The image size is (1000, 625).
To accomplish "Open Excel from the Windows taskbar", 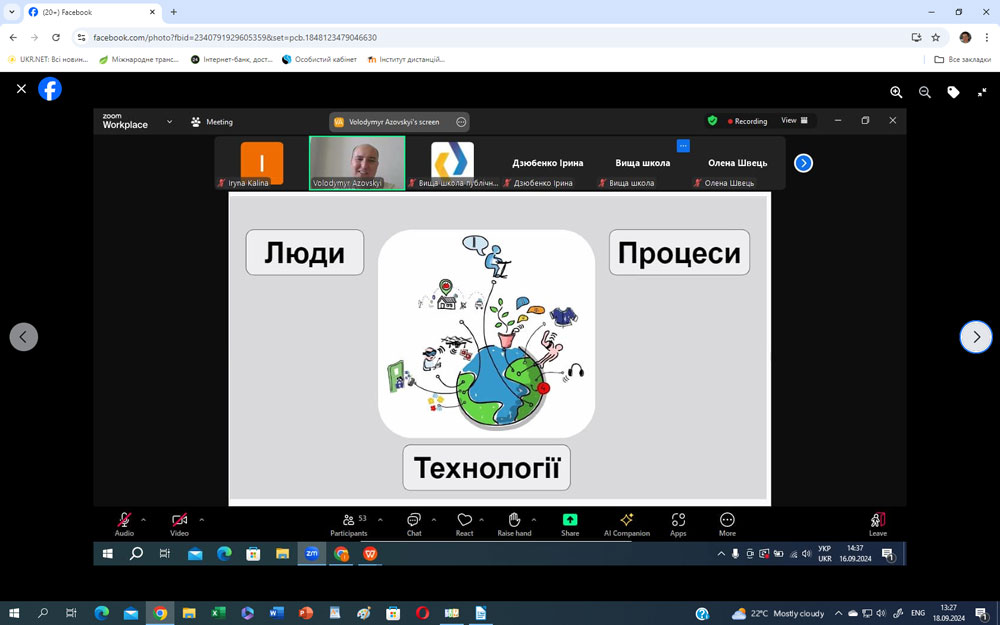I will (218, 613).
